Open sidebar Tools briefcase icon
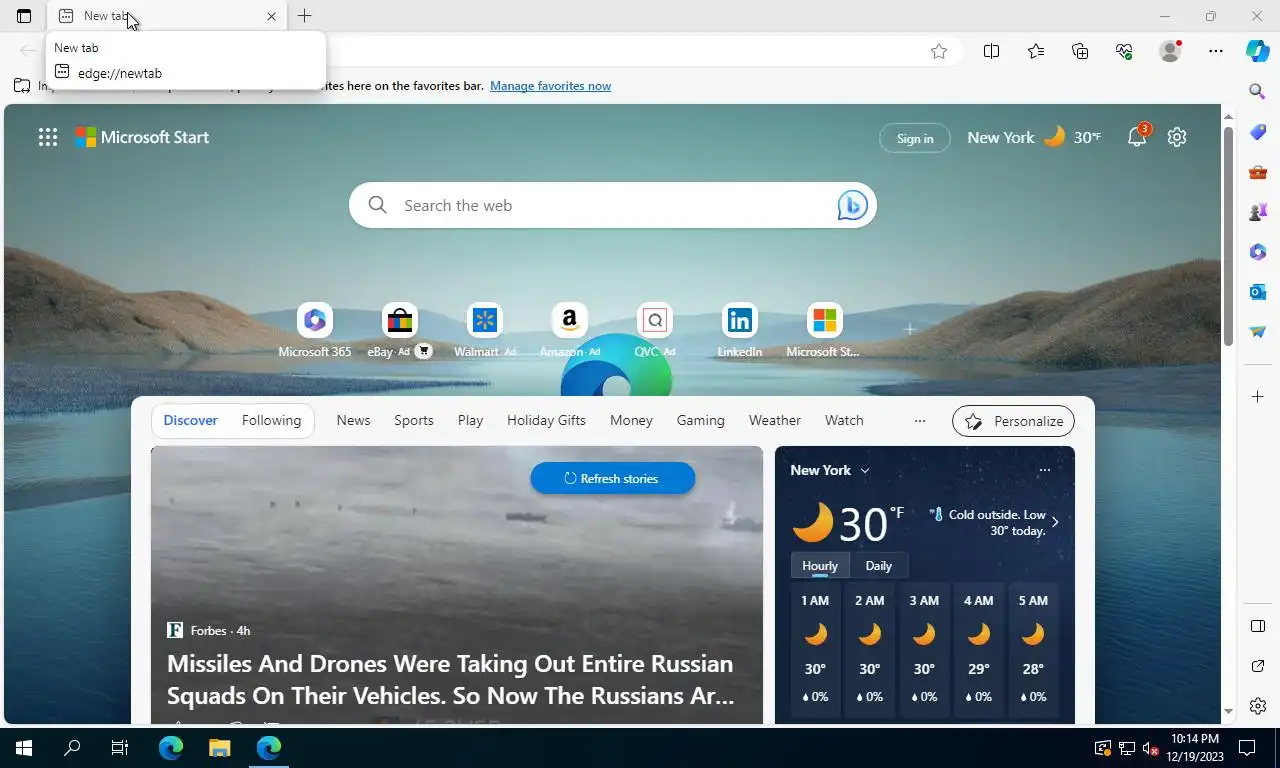Screen dimensions: 1280x768 coord(1258,172)
